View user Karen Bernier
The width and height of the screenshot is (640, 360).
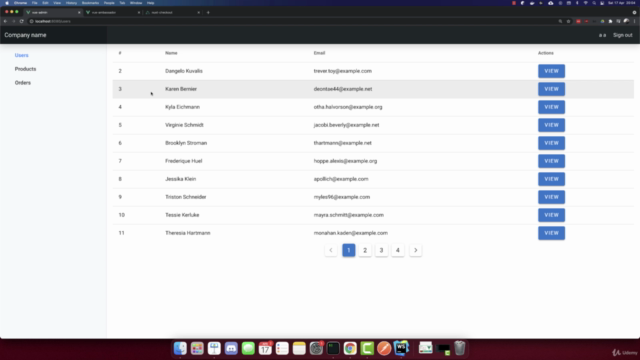pyautogui.click(x=551, y=89)
